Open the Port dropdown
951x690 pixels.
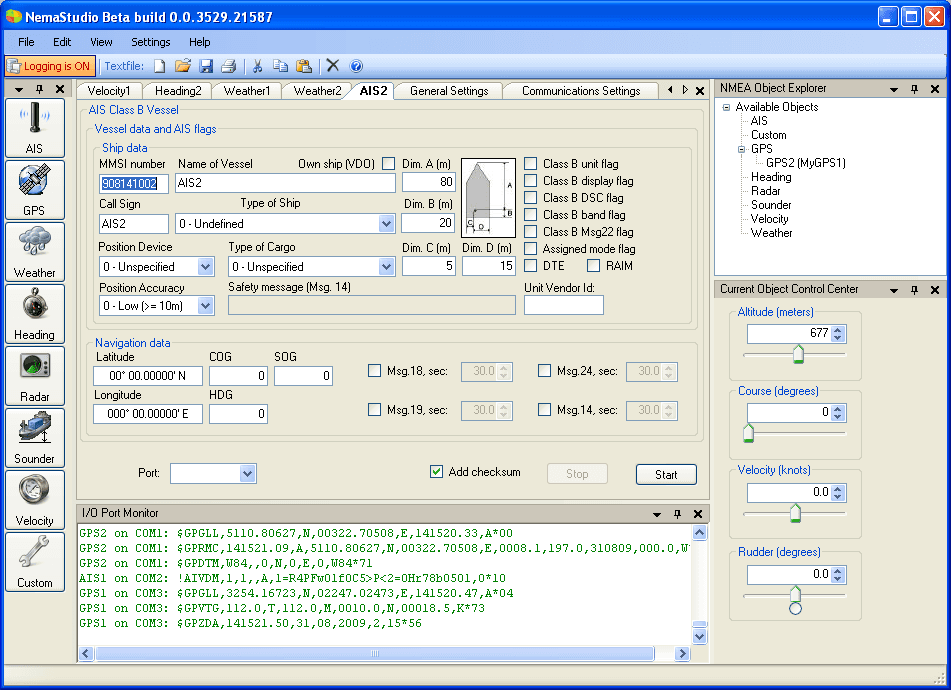(247, 474)
